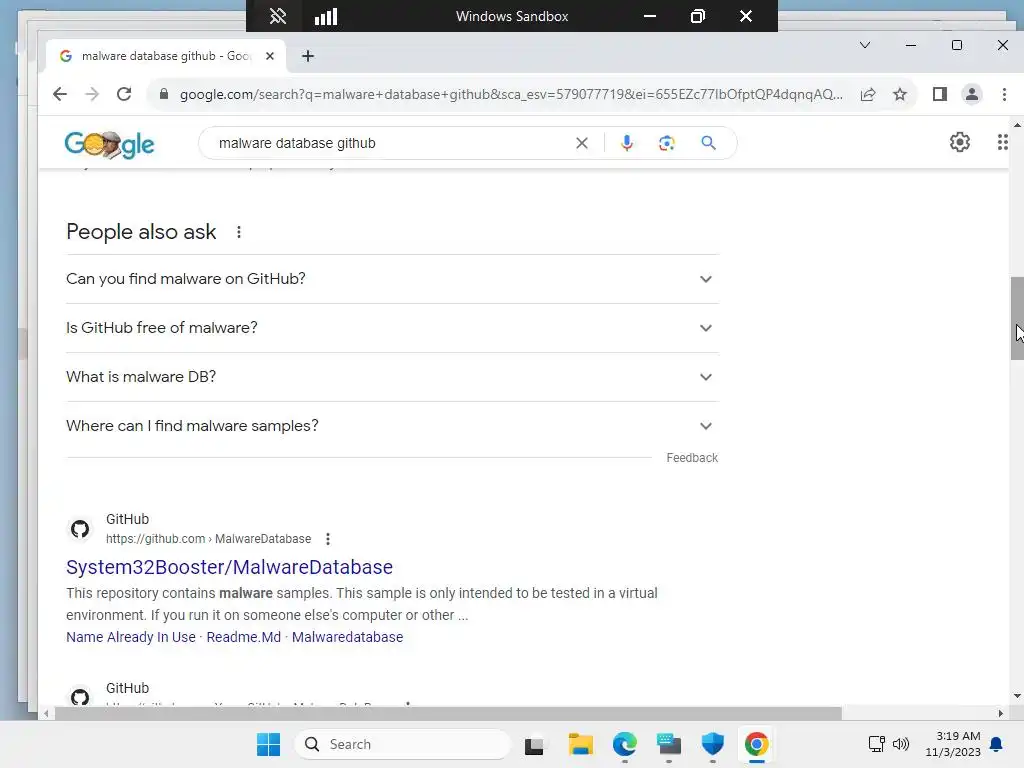Open notifications bell in the tray
This screenshot has width=1024, height=768.
[x=997, y=744]
